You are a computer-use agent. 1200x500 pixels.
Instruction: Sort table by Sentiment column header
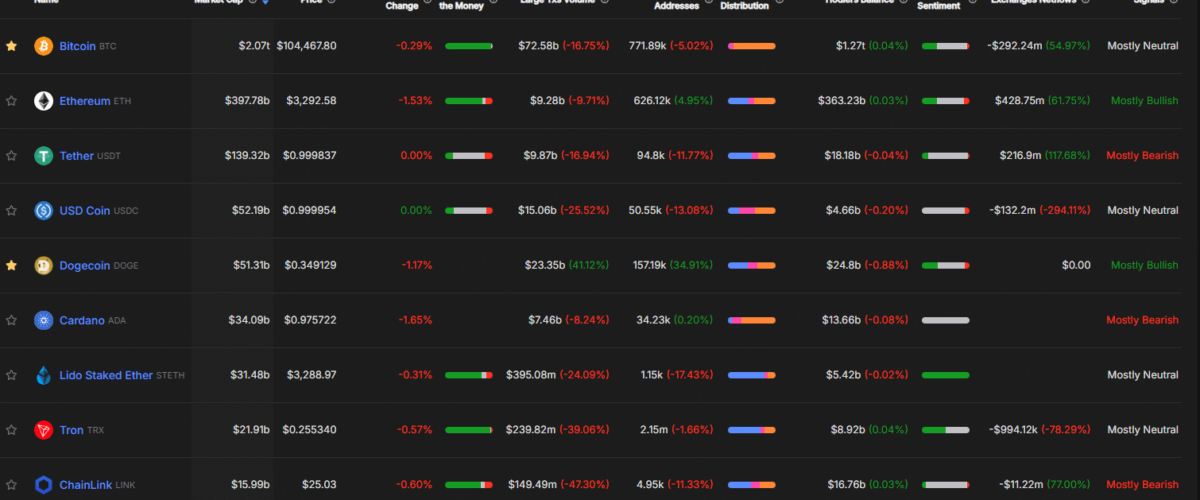[x=938, y=6]
